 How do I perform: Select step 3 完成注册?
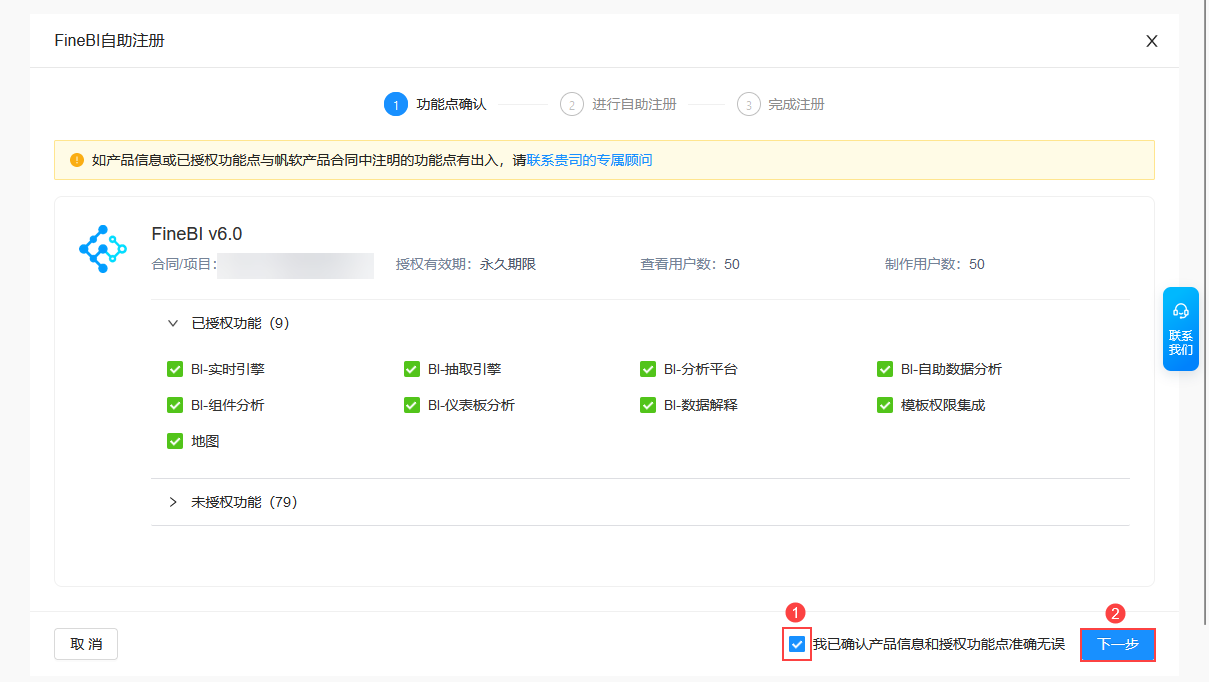coord(781,104)
